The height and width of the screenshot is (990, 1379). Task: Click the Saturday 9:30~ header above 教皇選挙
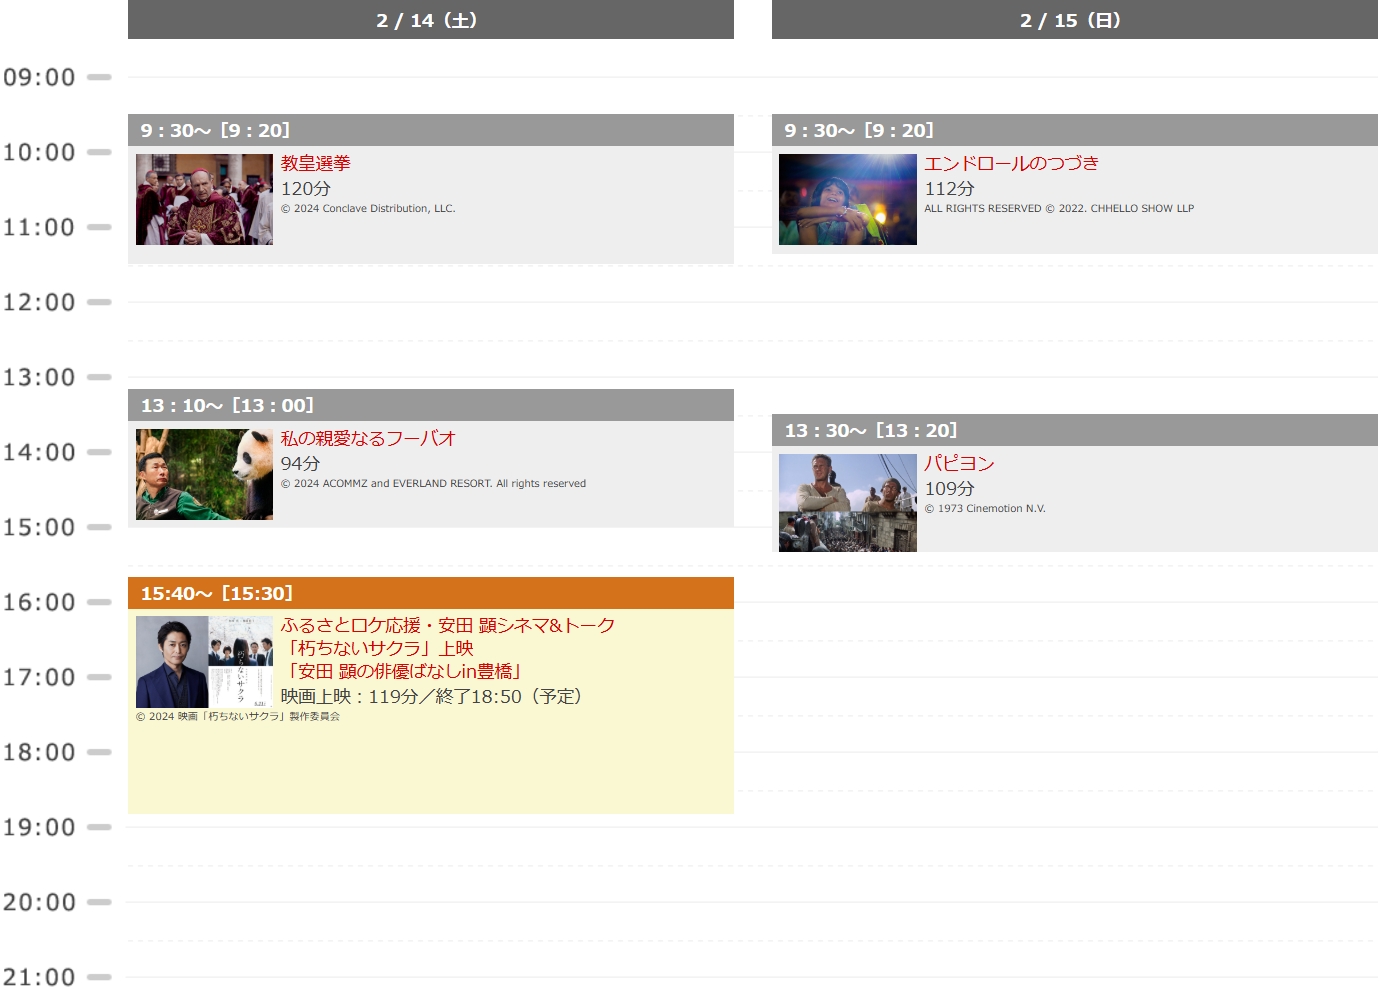tap(430, 130)
